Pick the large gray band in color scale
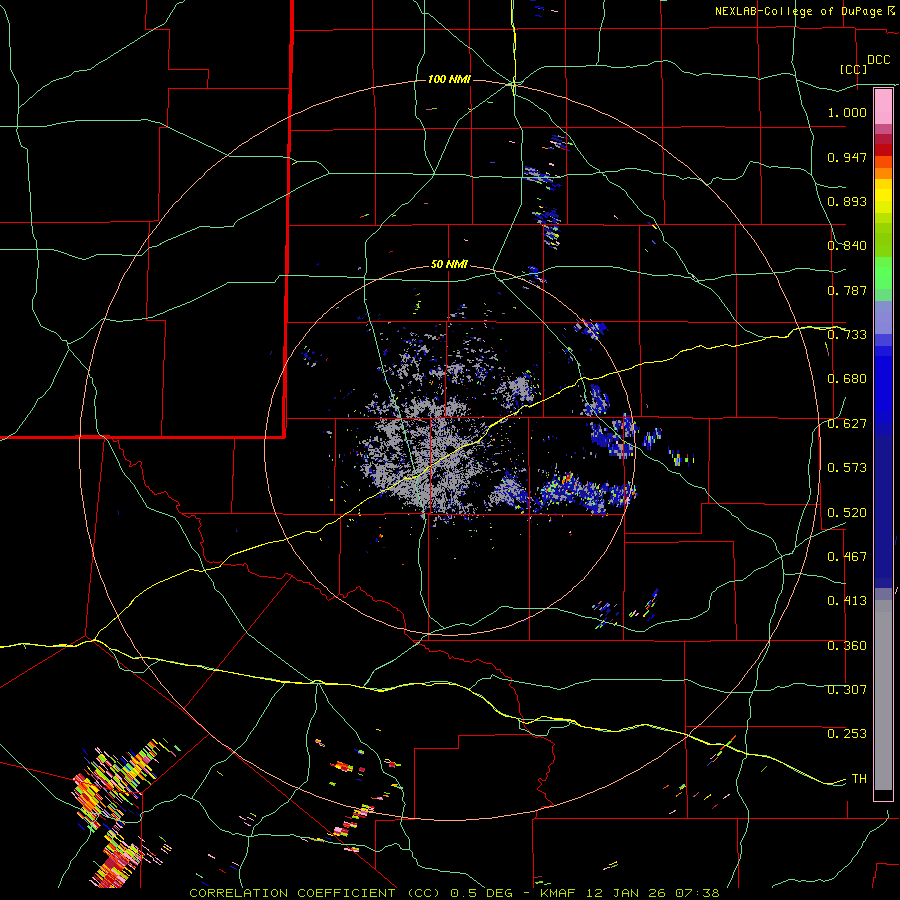 click(x=883, y=695)
